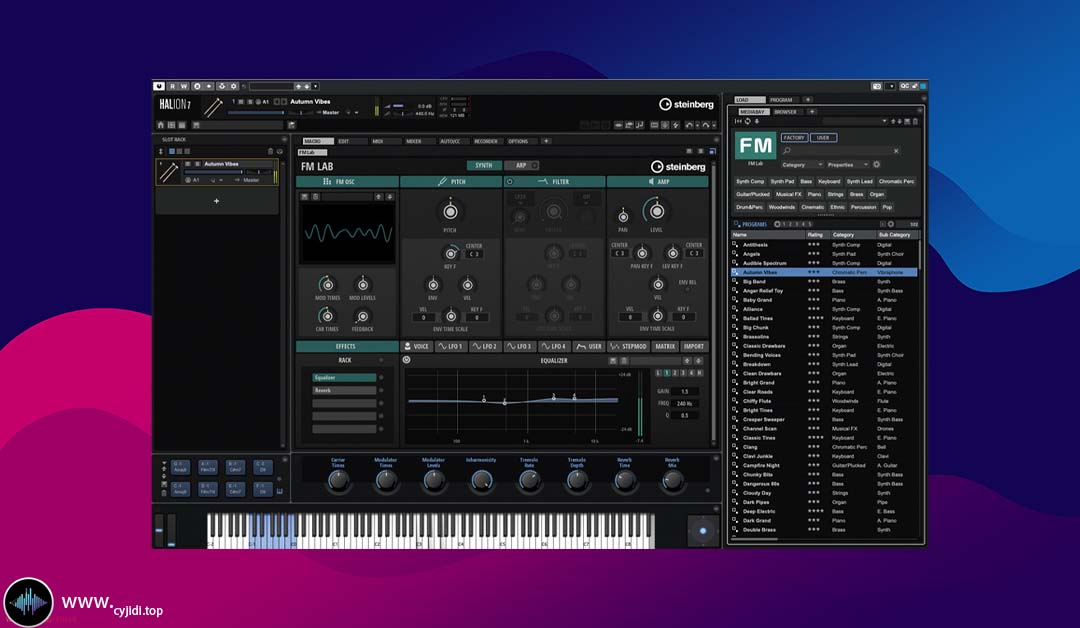Click the IMPORT button
The height and width of the screenshot is (628, 1080).
(x=694, y=346)
